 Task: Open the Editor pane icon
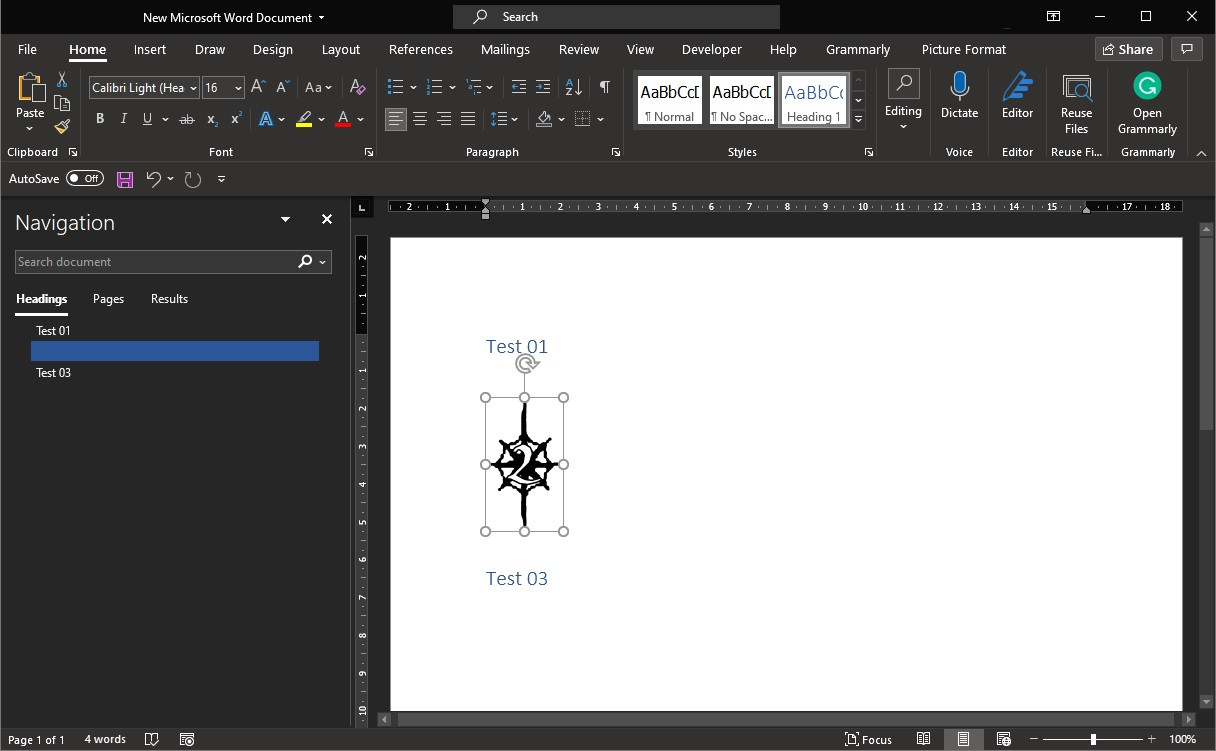1017,87
